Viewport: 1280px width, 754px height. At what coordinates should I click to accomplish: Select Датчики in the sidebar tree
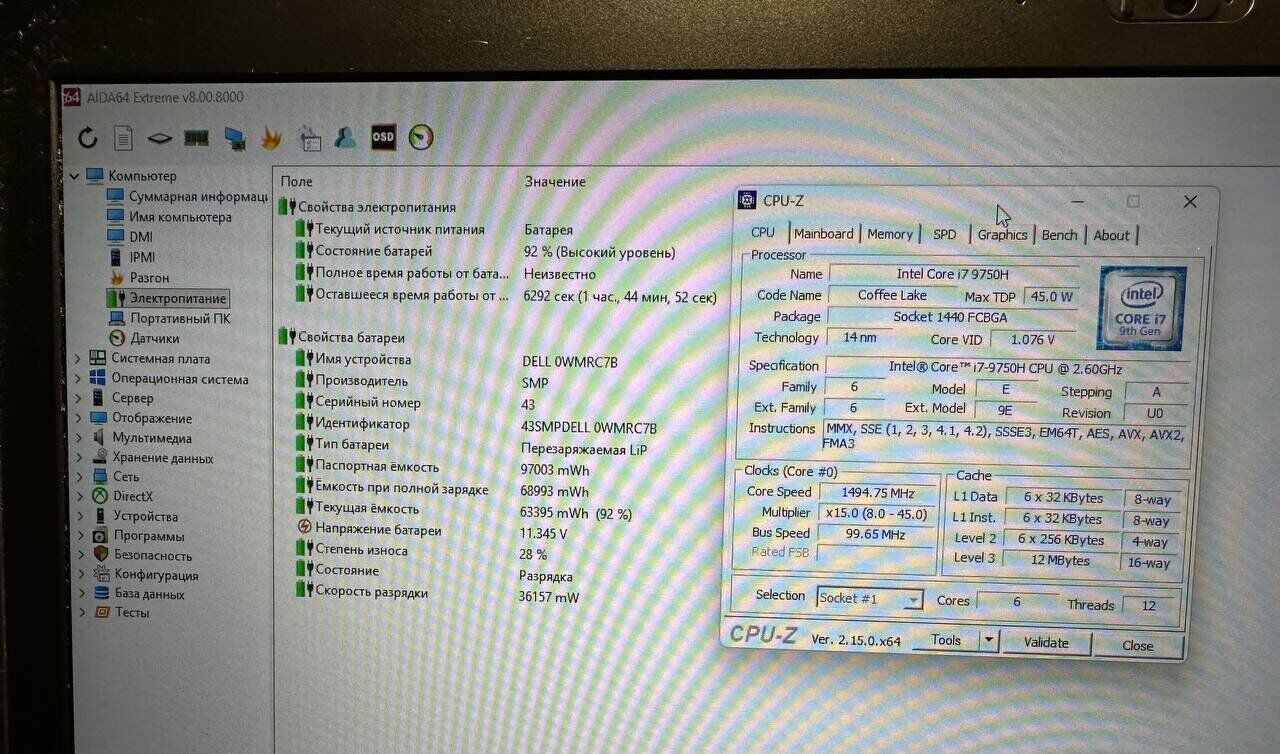154,338
